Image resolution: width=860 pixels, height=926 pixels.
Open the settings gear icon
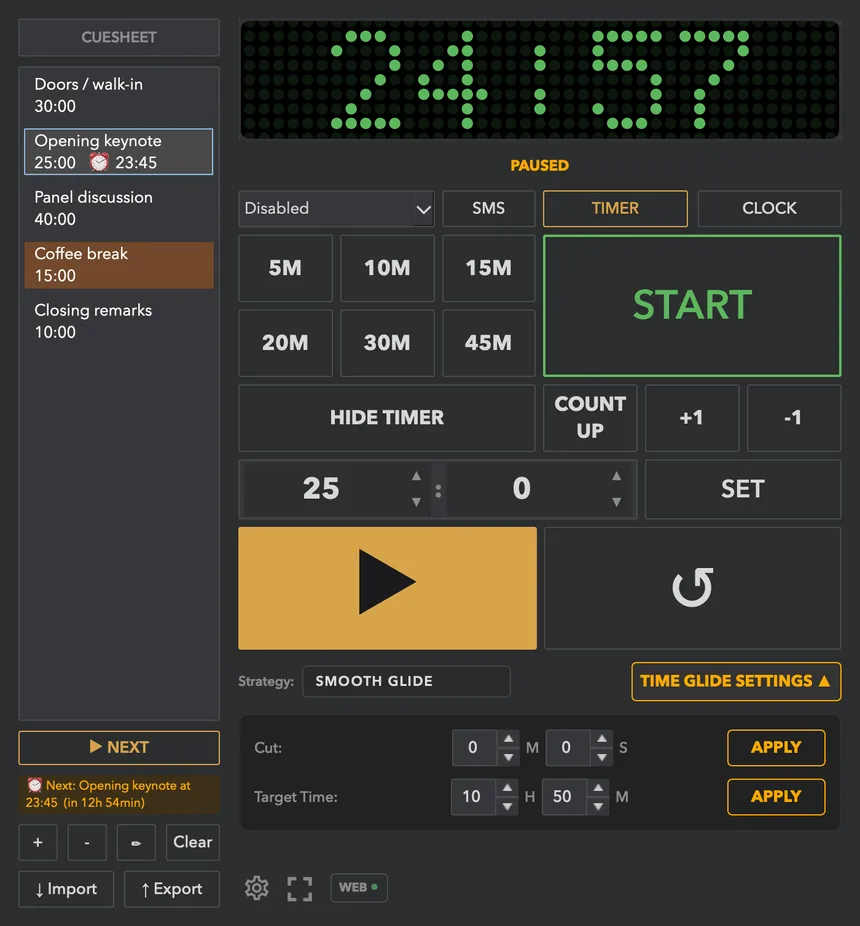pyautogui.click(x=256, y=888)
